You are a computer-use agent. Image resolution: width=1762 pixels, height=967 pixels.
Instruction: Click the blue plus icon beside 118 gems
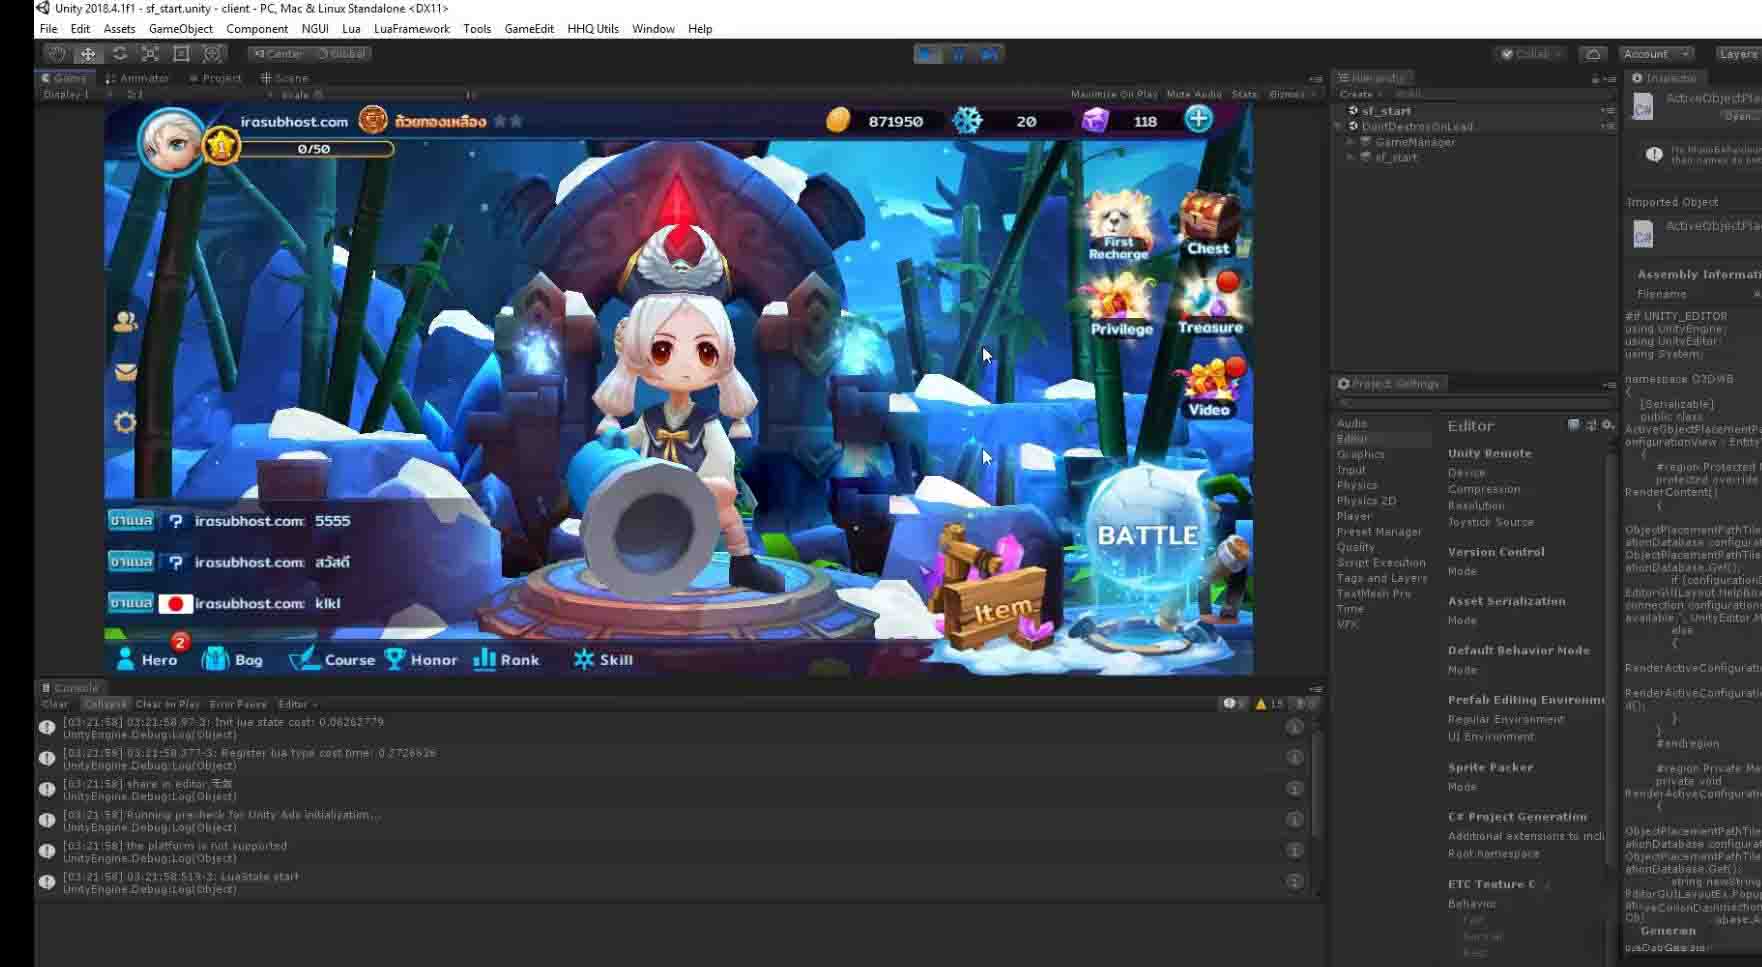pos(1198,119)
